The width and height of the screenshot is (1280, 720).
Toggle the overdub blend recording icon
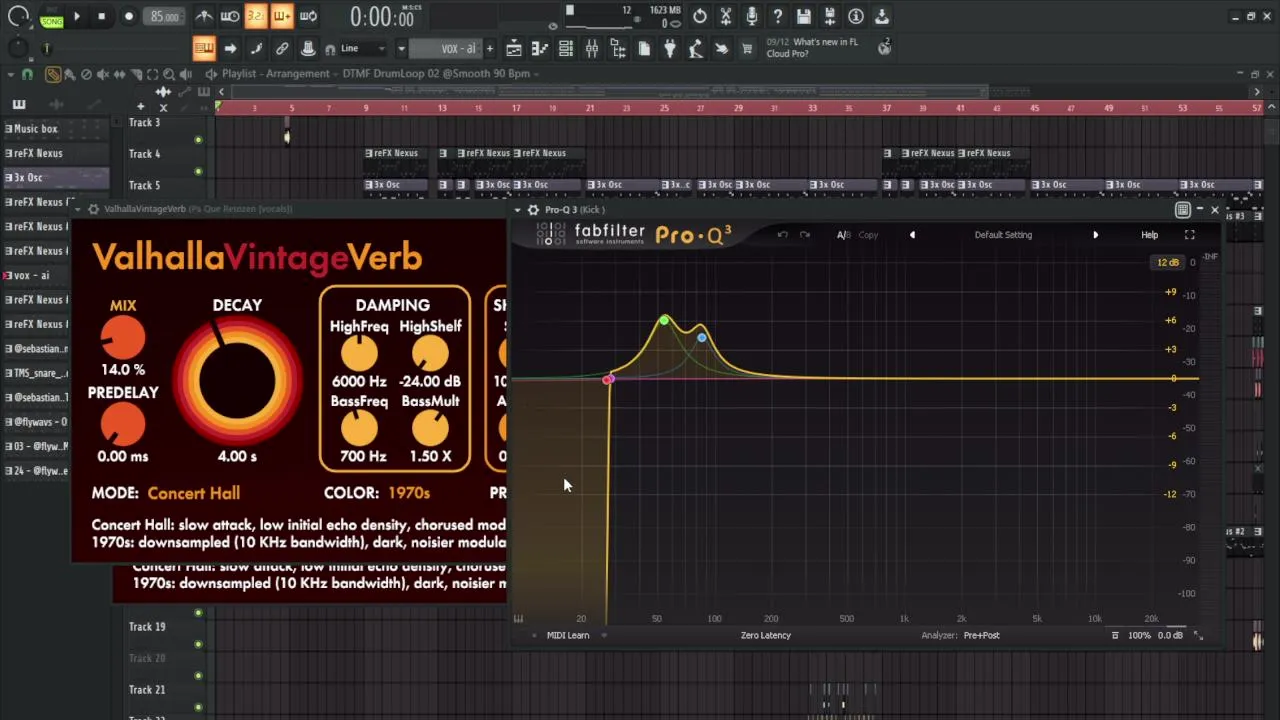pos(282,16)
